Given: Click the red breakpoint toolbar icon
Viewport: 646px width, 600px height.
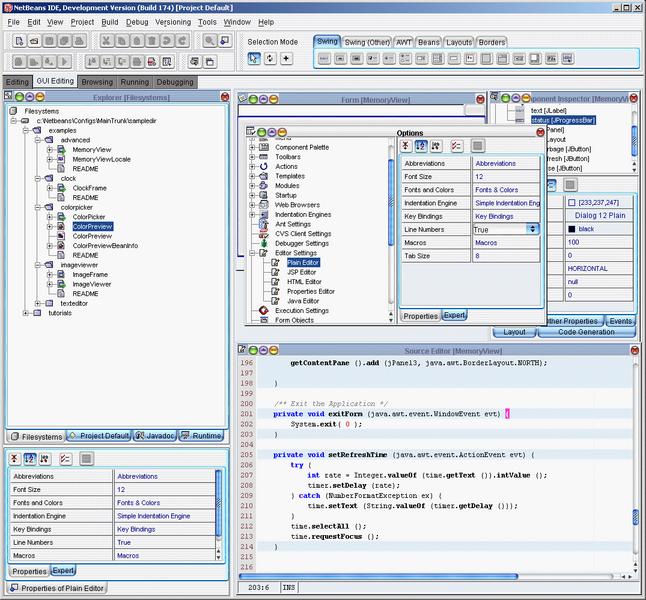Looking at the screenshot, I should point(152,62).
